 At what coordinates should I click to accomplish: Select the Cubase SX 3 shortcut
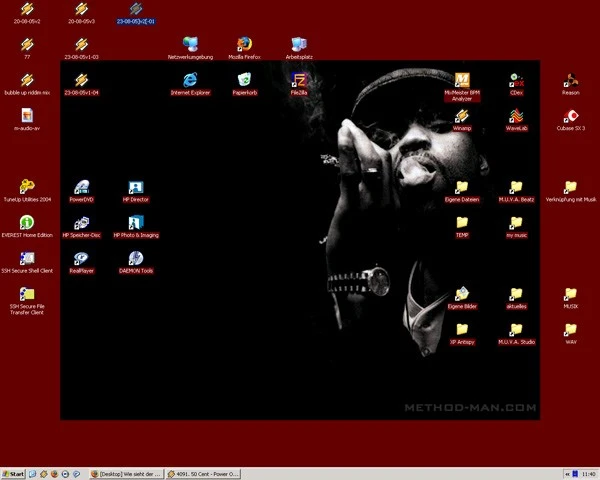point(570,117)
